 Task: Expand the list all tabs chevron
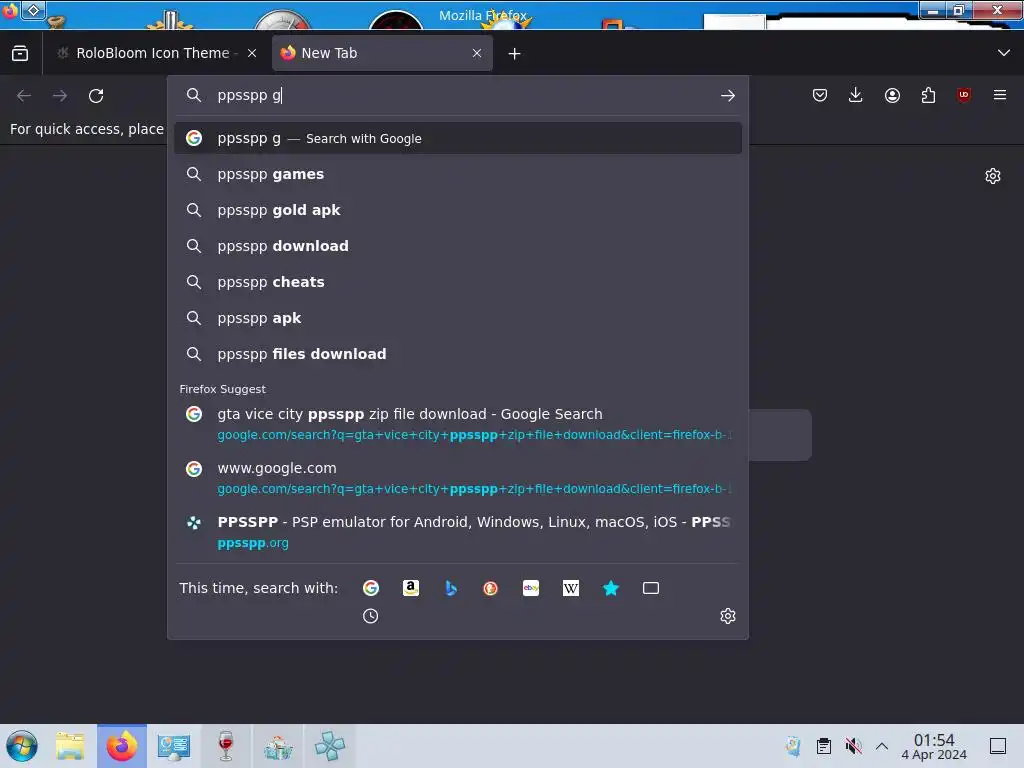[x=1004, y=53]
